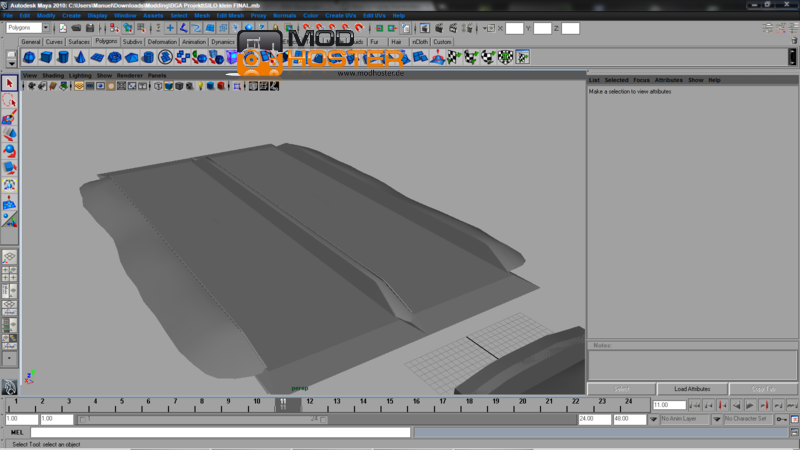This screenshot has width=800, height=450.
Task: Go to end of playback range
Action: (x=792, y=405)
